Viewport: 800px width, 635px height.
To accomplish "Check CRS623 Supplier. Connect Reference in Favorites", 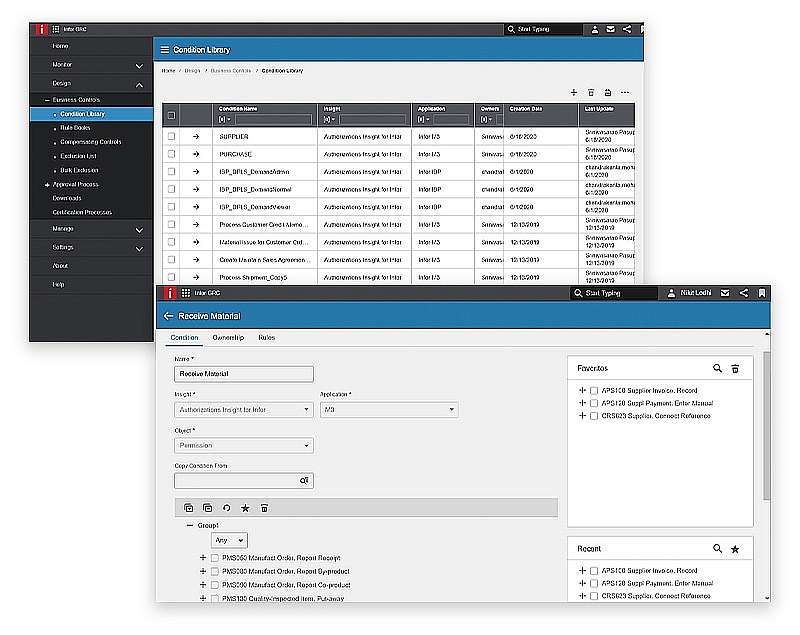I will 594,416.
